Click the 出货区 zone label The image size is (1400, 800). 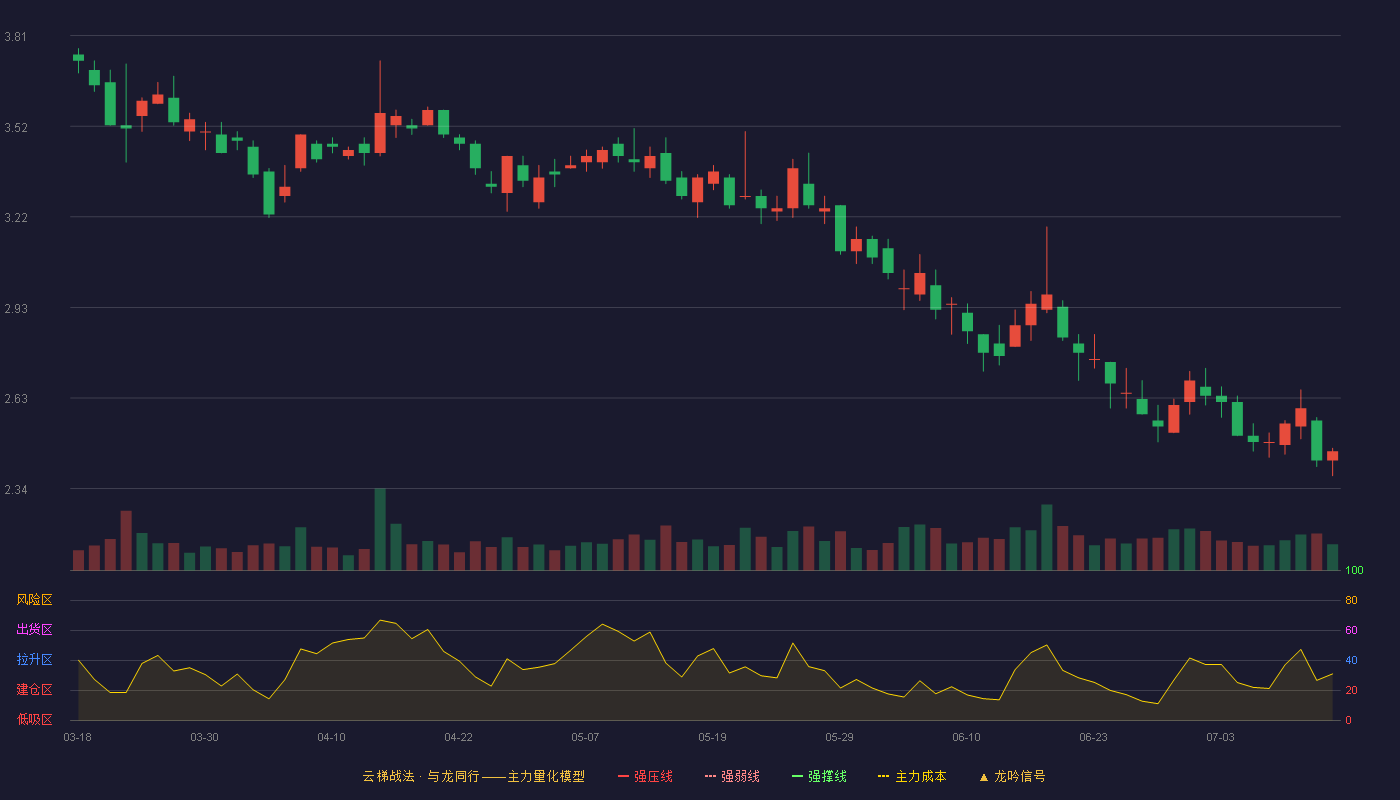tap(34, 630)
